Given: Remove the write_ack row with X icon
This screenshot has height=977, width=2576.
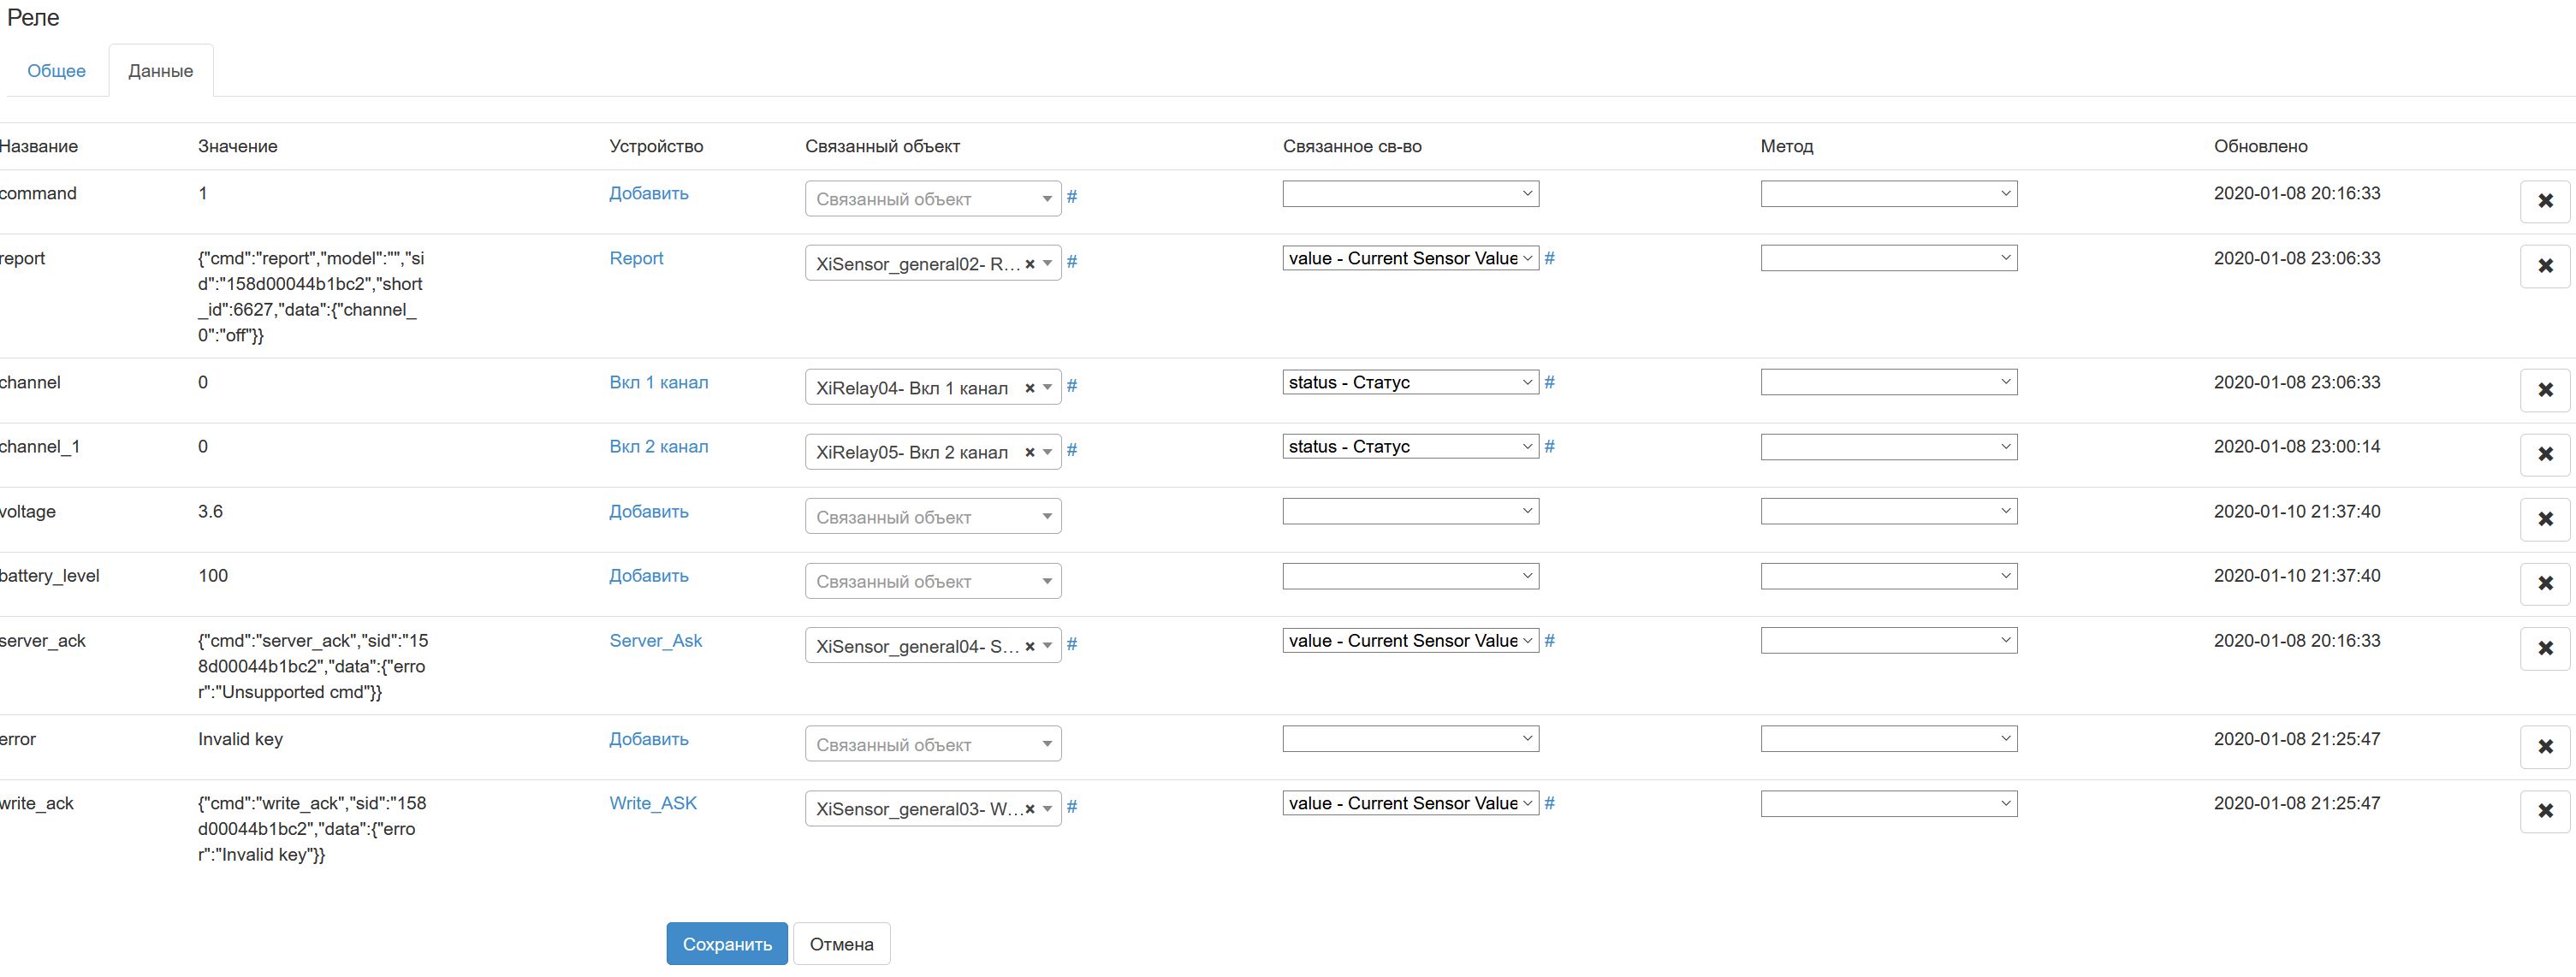Looking at the screenshot, I should coord(2545,811).
